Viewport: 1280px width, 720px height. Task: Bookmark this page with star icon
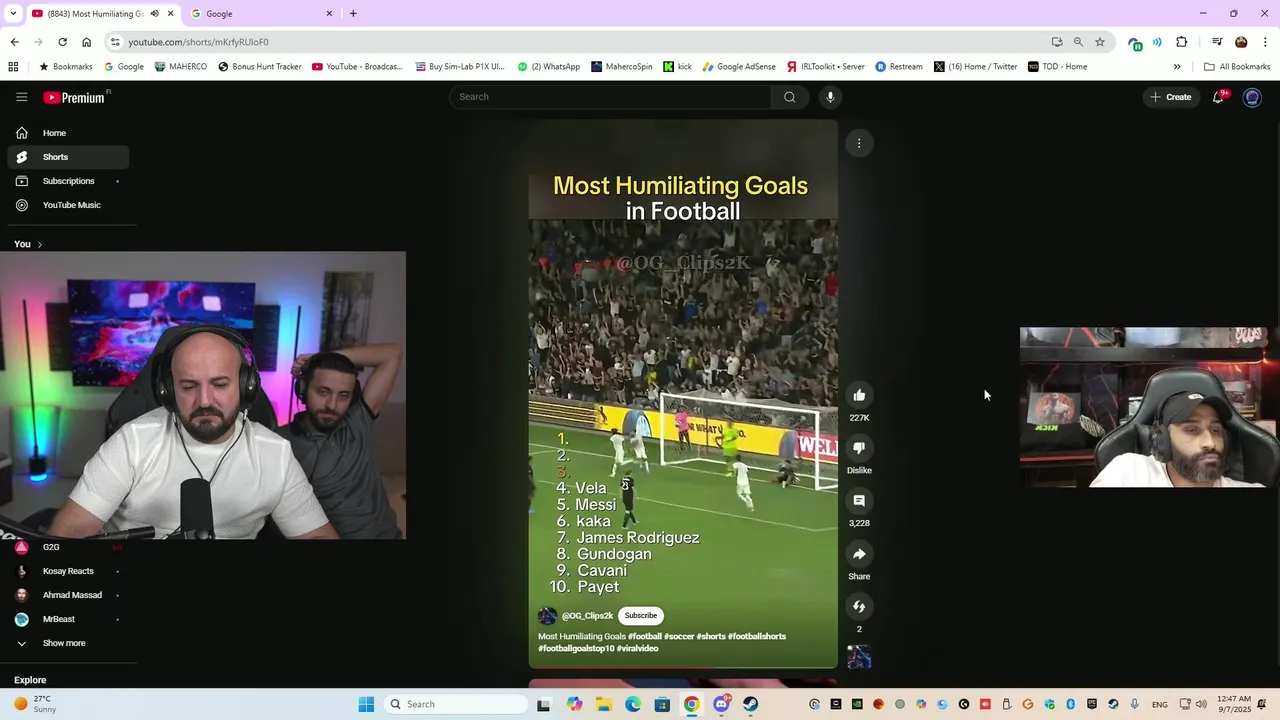point(1100,42)
